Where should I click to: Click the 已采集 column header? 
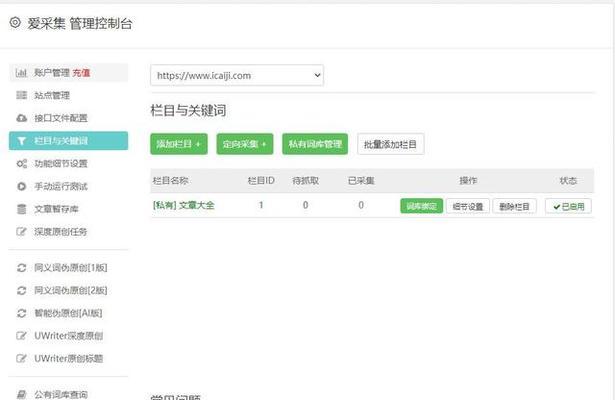tap(361, 181)
